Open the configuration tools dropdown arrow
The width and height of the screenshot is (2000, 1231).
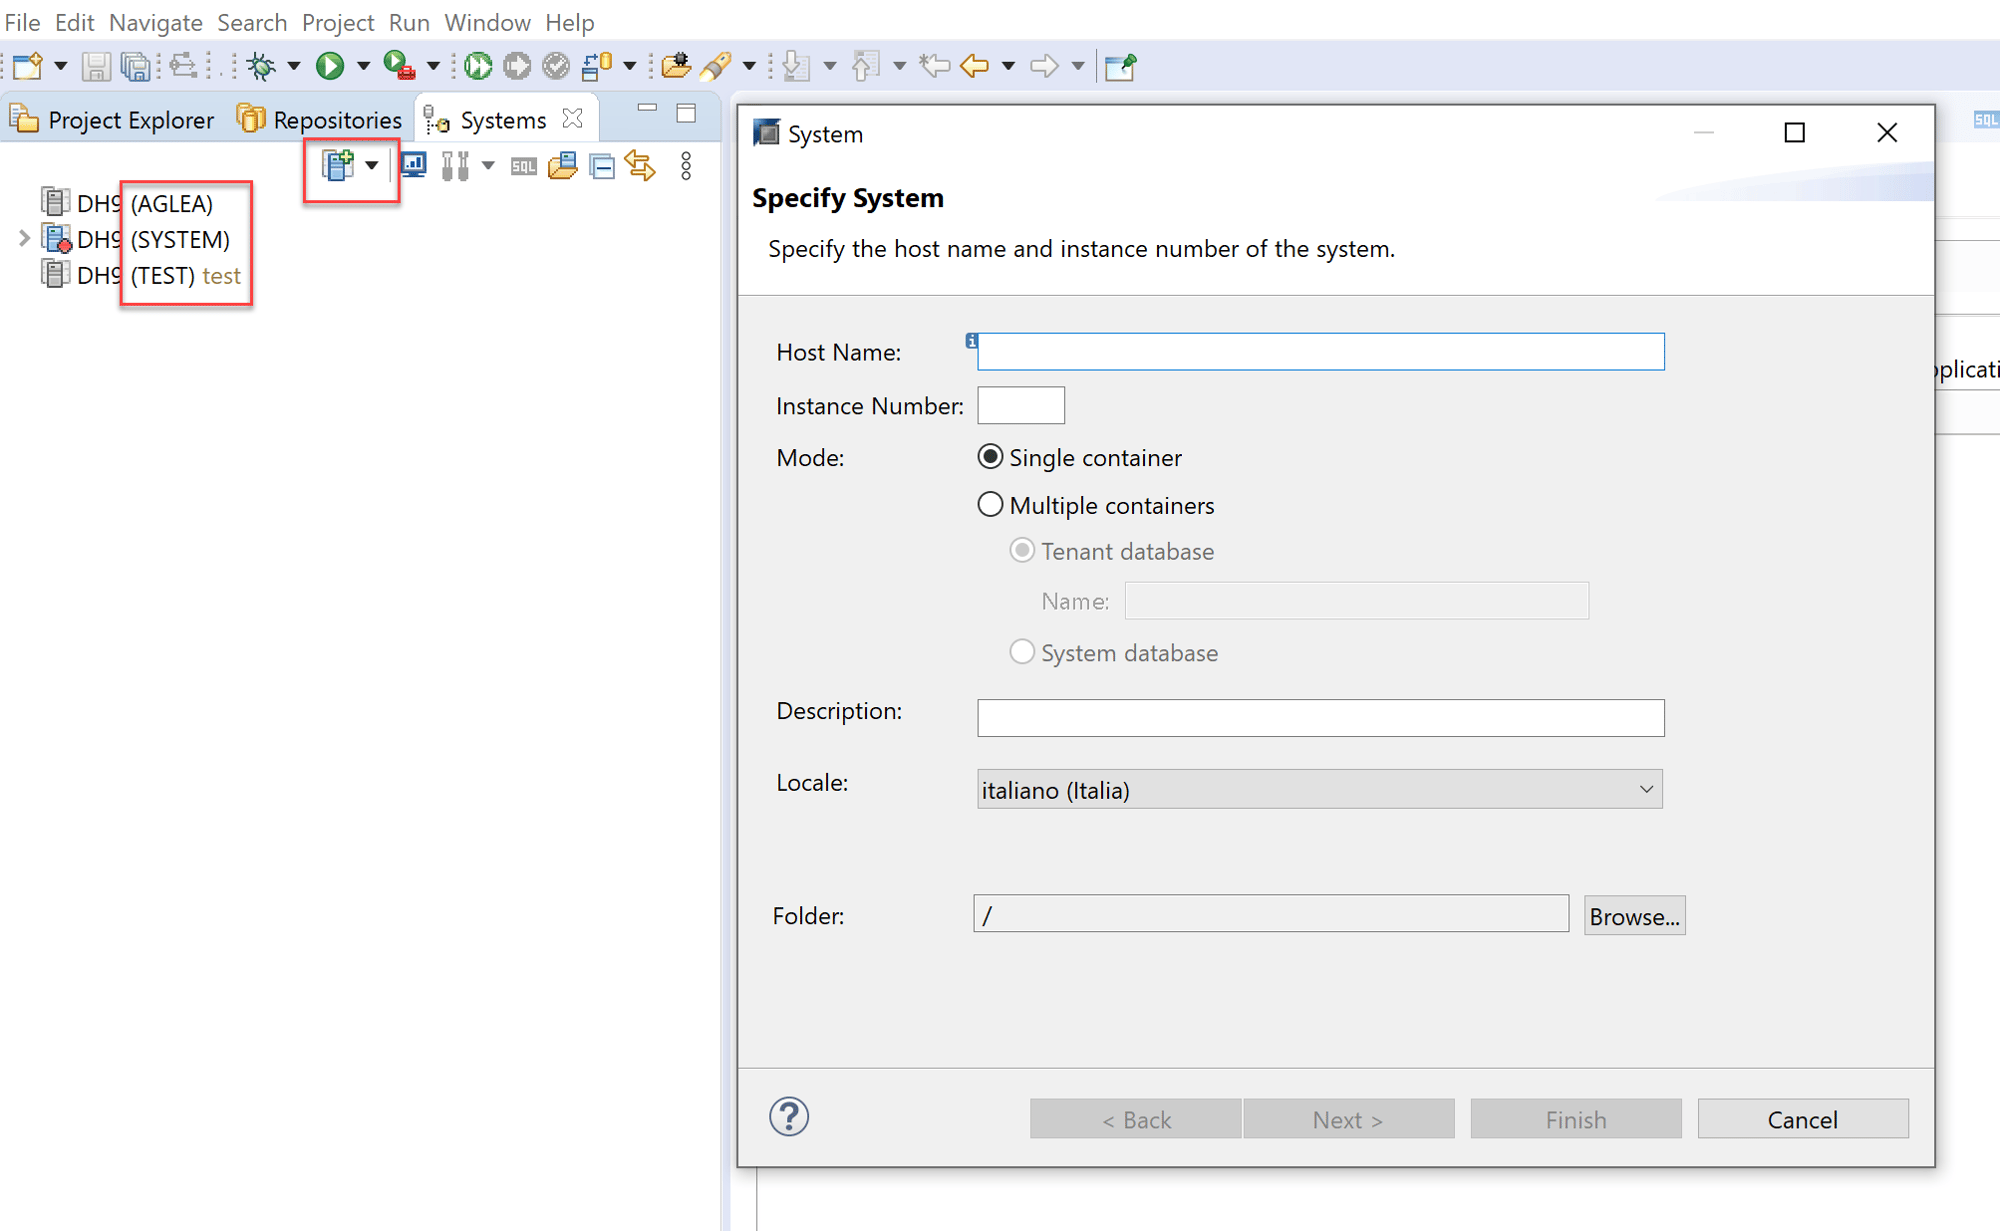pyautogui.click(x=488, y=165)
